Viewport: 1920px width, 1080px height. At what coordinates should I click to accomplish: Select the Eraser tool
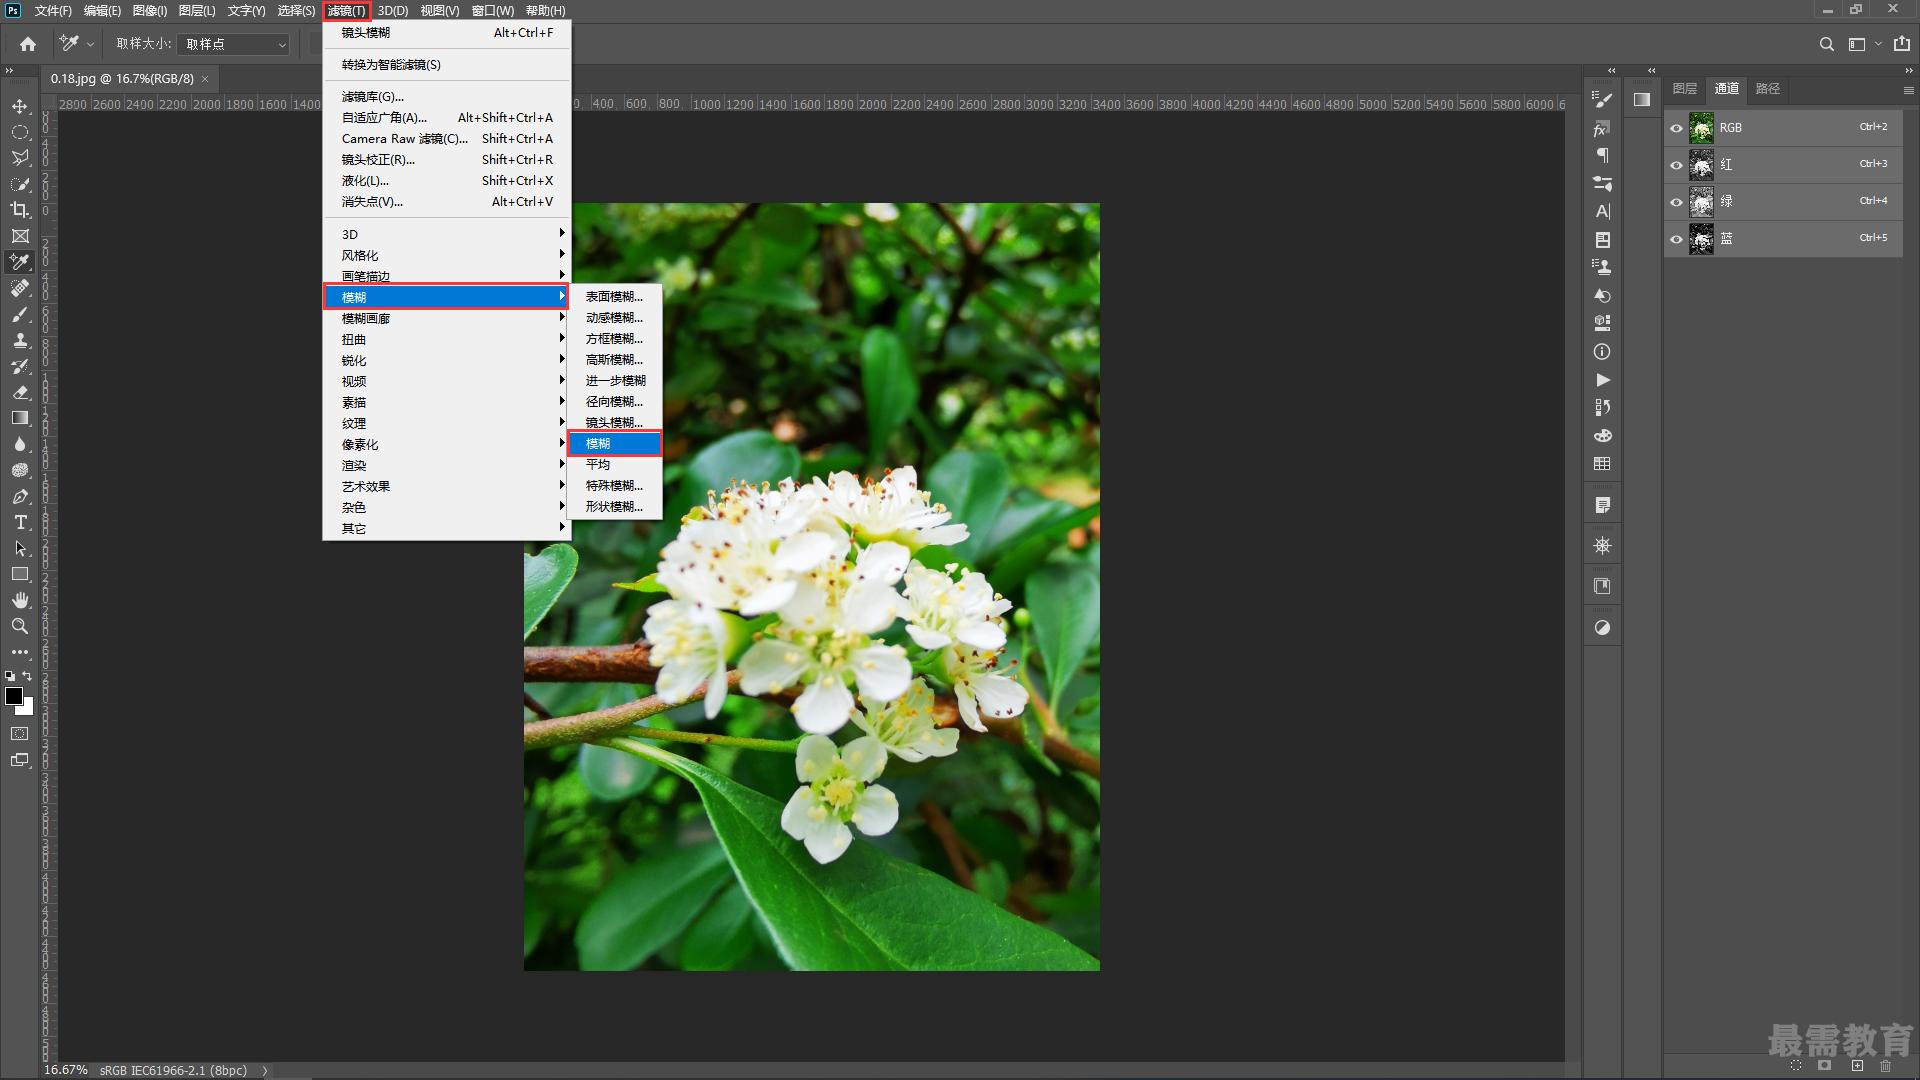(x=20, y=392)
